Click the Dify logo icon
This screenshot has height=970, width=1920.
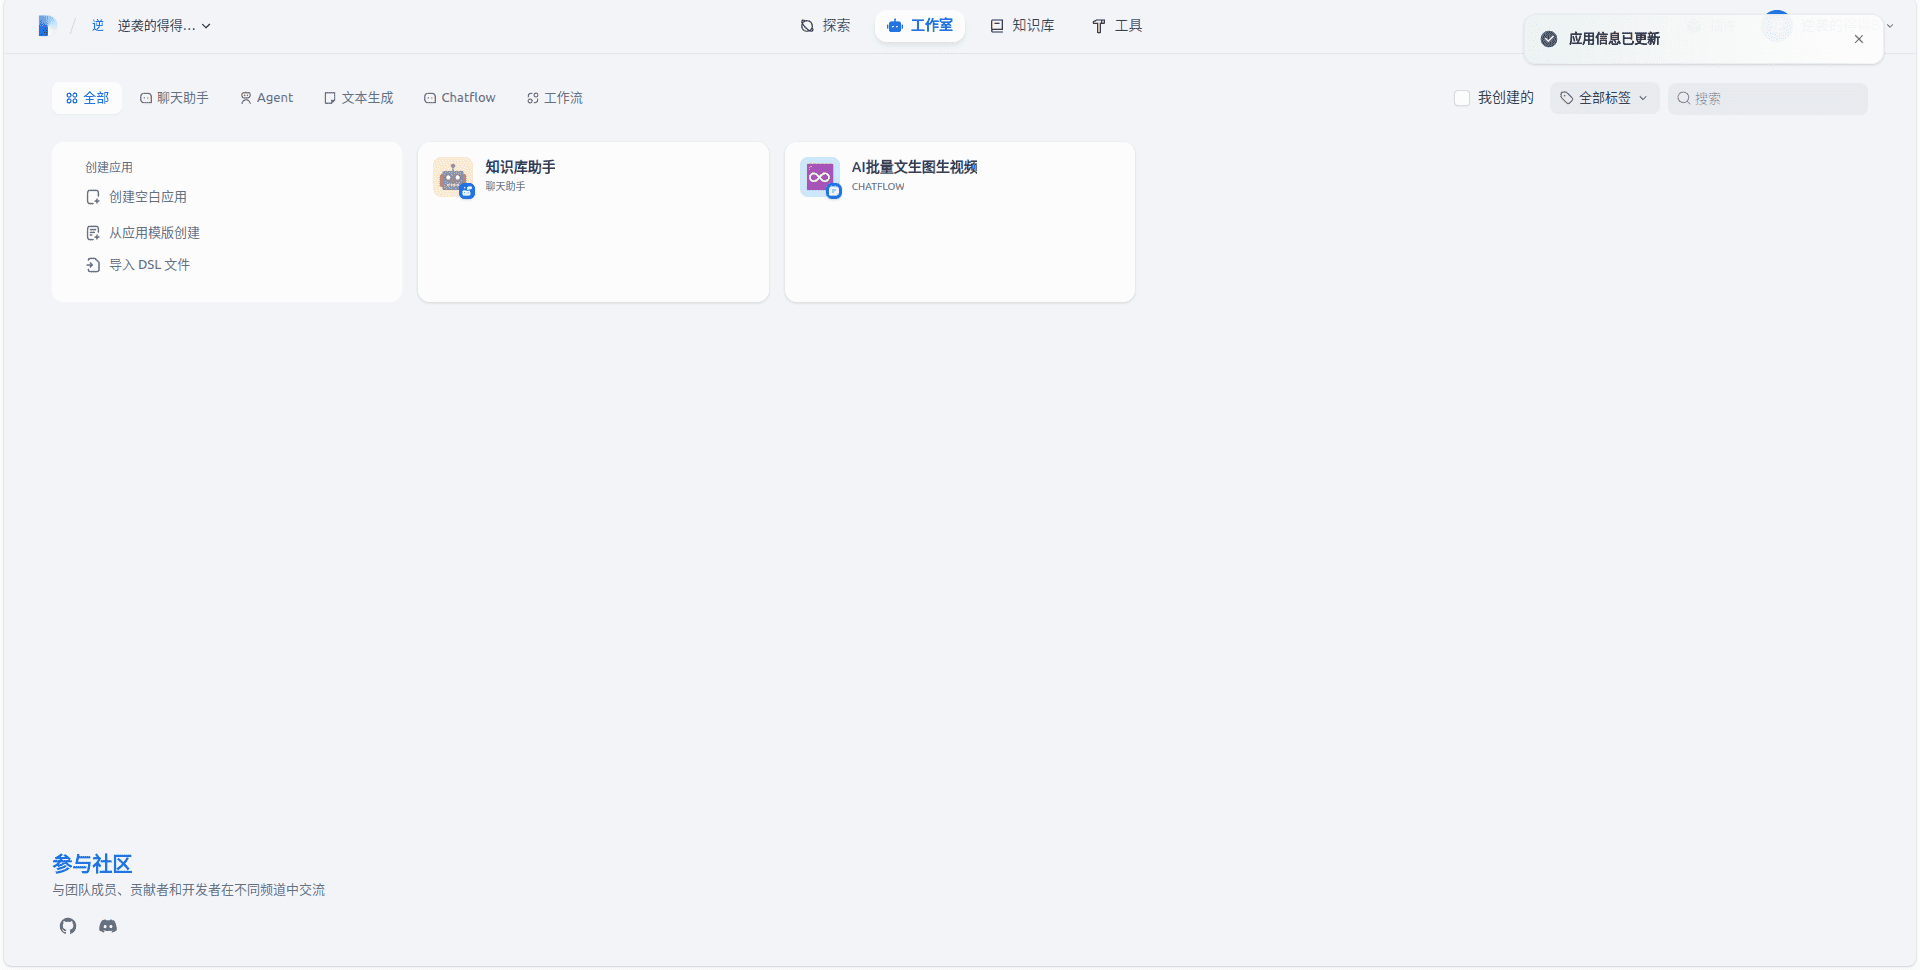[47, 26]
